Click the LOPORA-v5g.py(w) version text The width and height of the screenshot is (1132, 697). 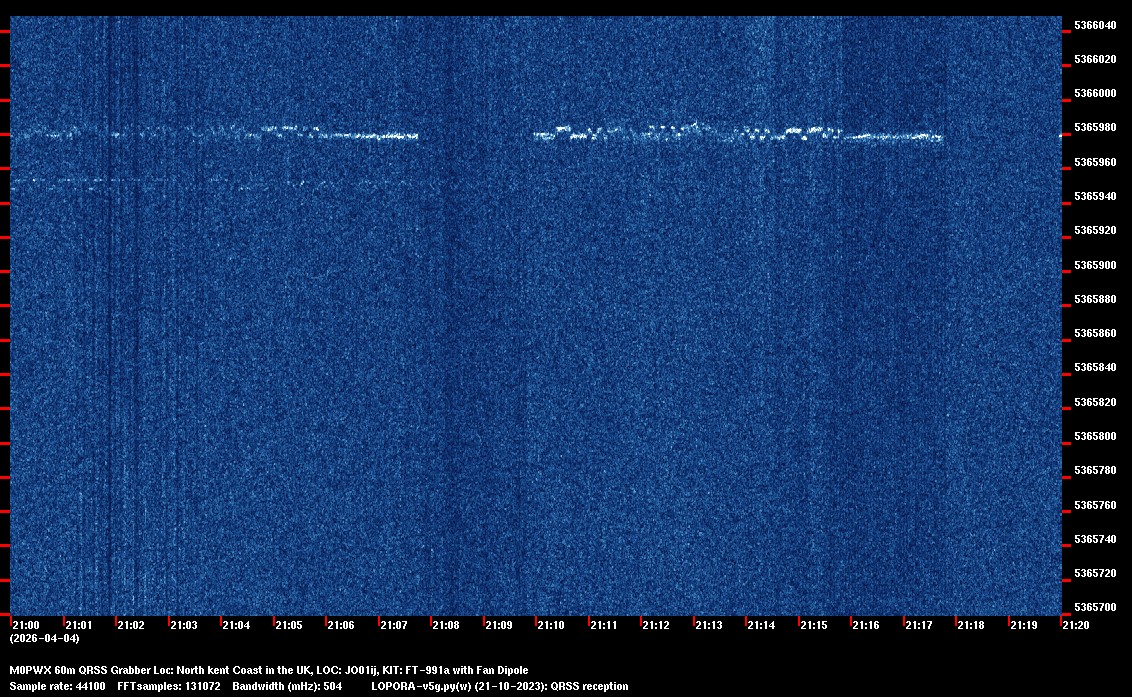(x=500, y=686)
